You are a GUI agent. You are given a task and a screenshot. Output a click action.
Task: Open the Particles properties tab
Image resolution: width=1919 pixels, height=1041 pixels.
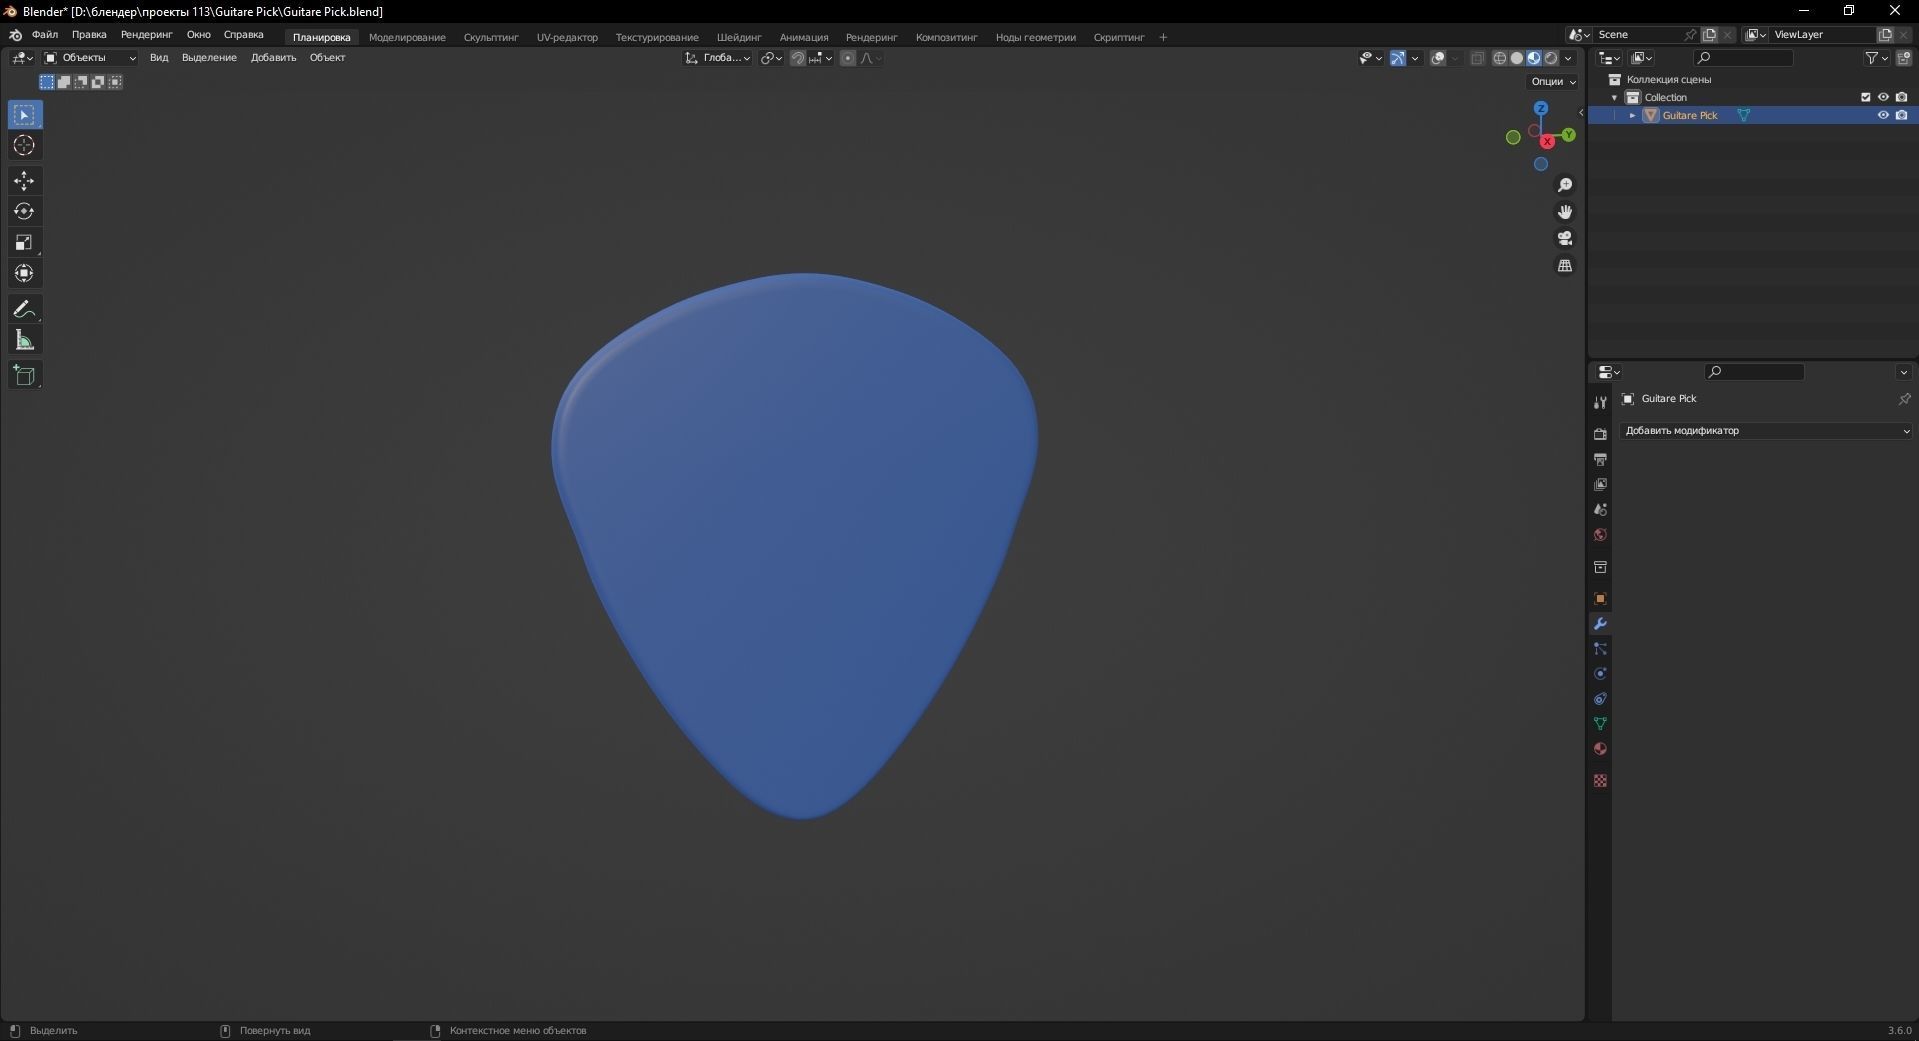point(1600,649)
